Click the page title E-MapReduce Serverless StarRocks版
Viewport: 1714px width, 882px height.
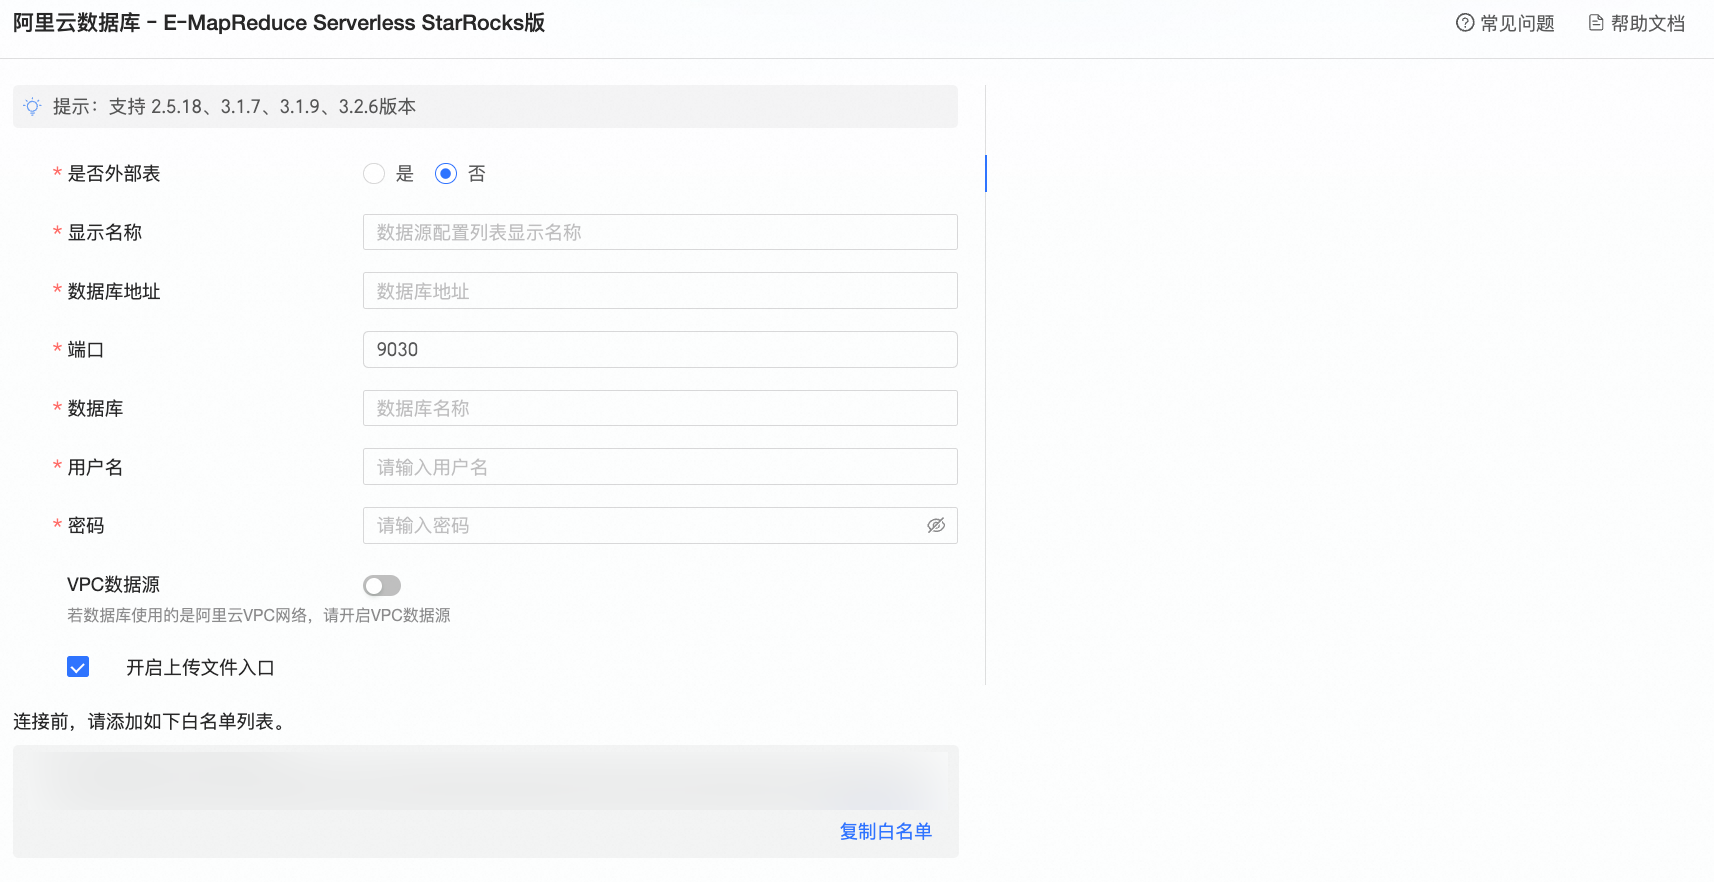tap(279, 23)
